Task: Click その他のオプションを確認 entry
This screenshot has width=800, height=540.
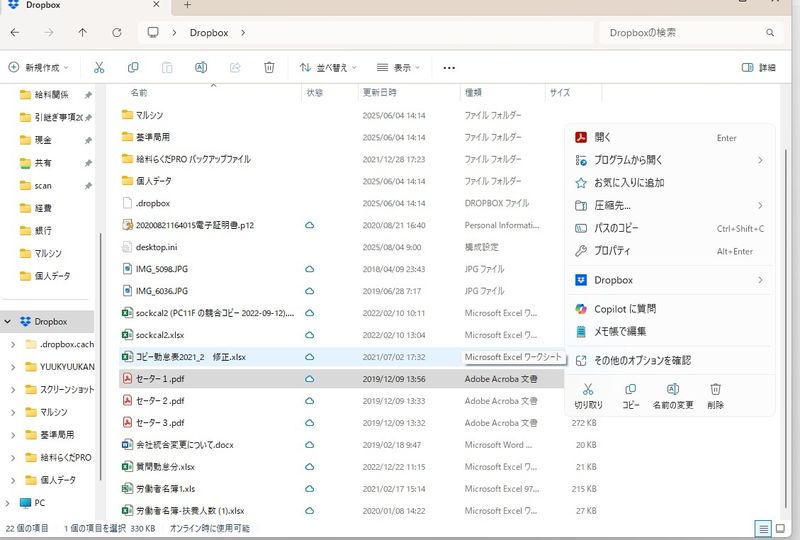Action: click(642, 360)
